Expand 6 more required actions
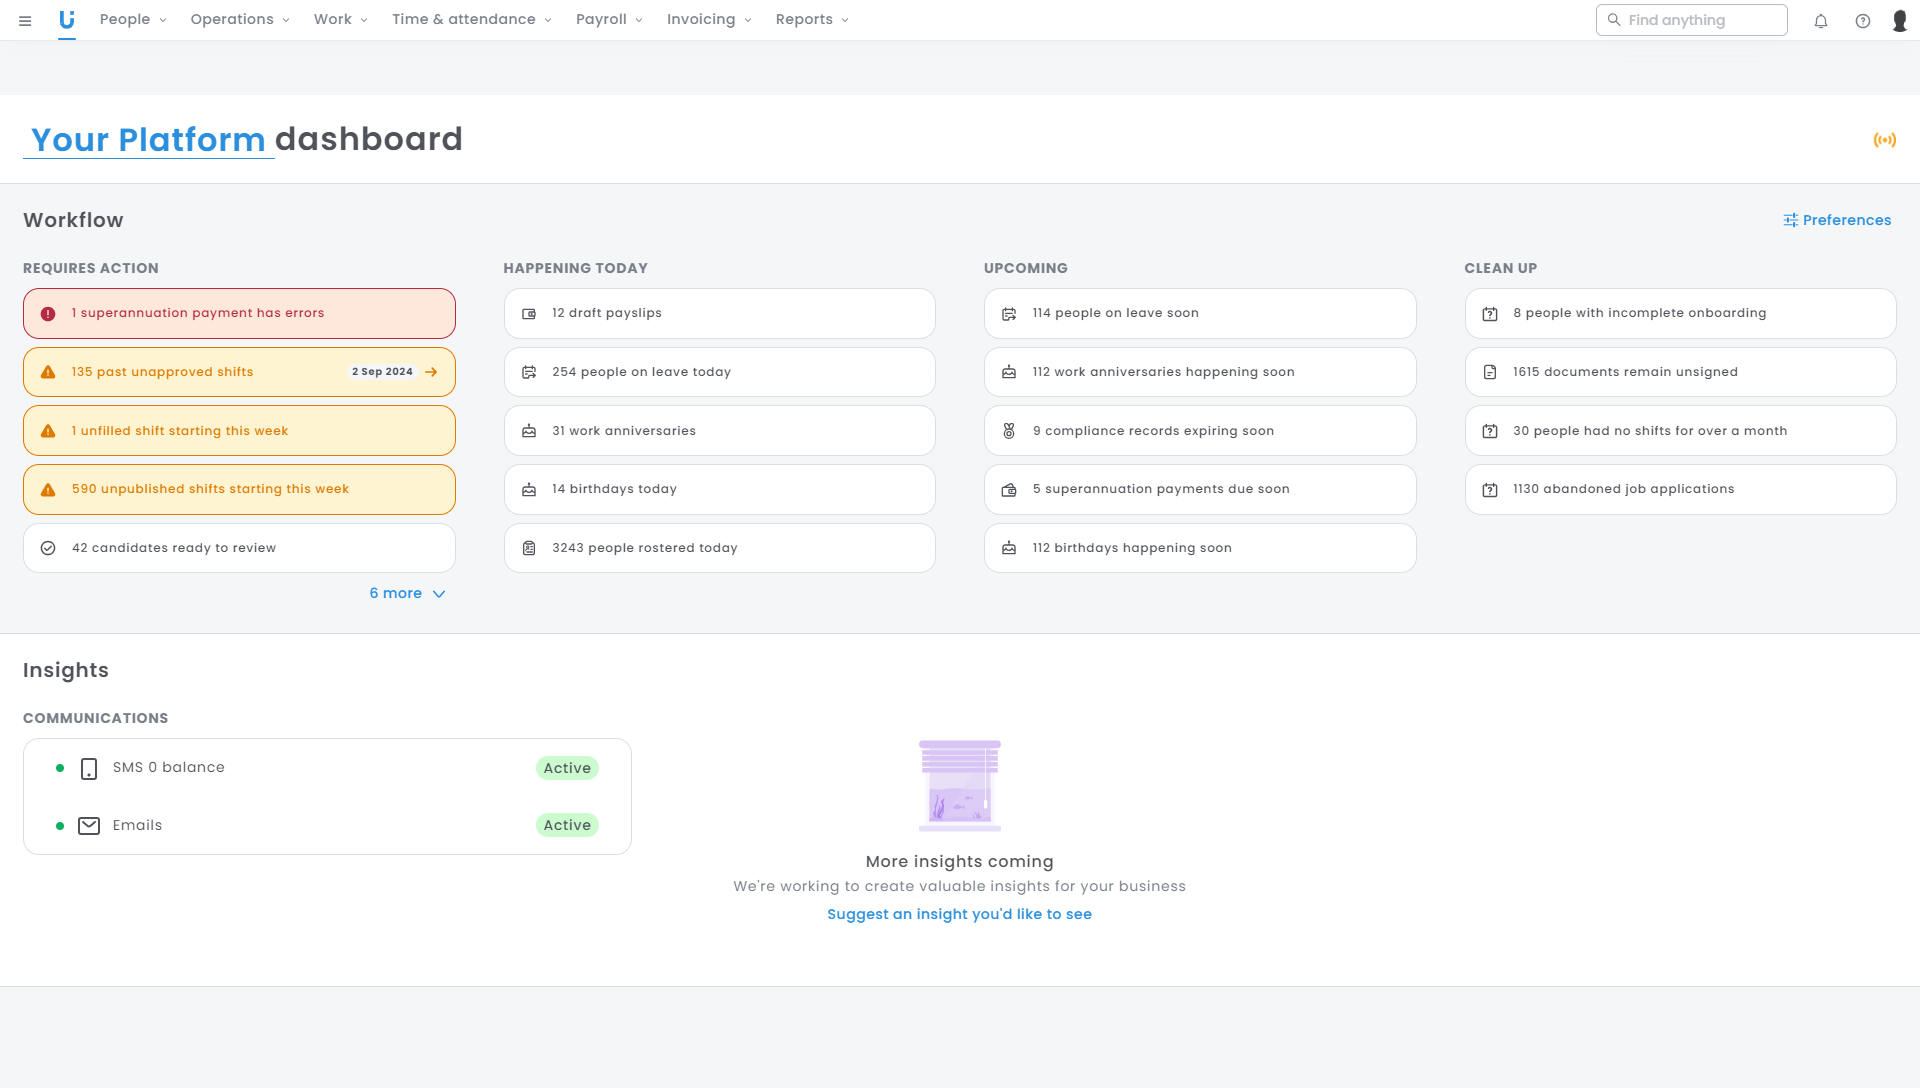Image resolution: width=1920 pixels, height=1088 pixels. click(407, 593)
